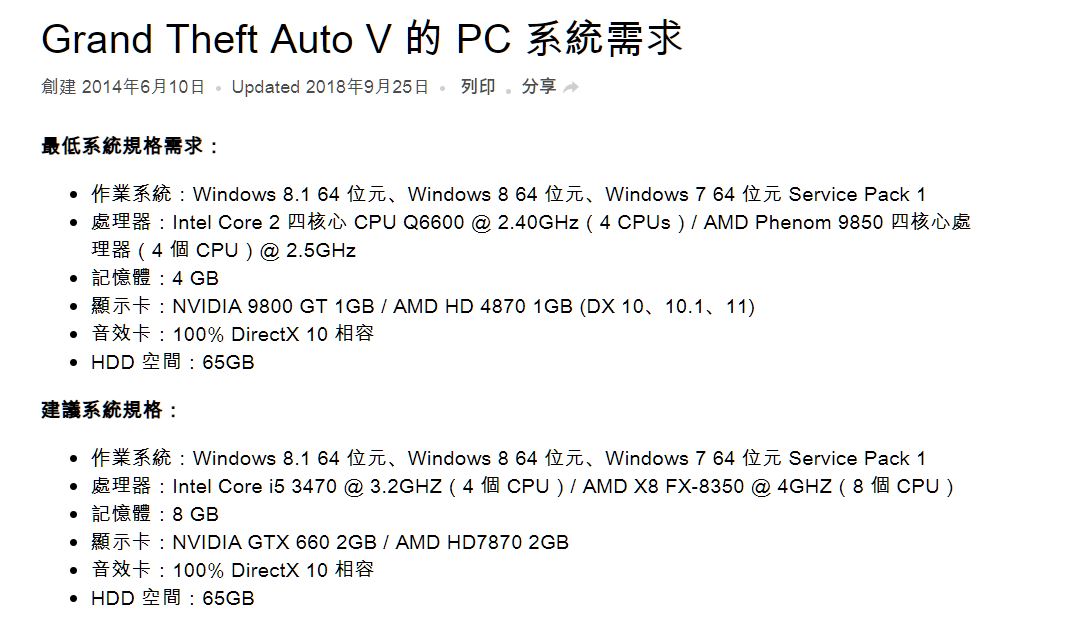This screenshot has width=1085, height=625.
Task: Click the 記憶體 4 GB entry
Action: 155,278
